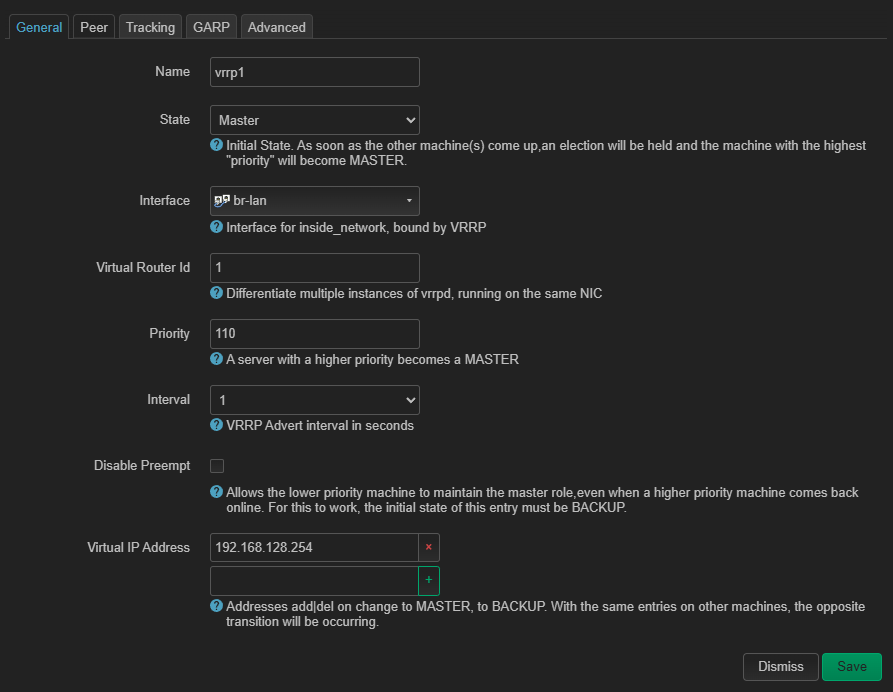The image size is (893, 692).
Task: Click the help icon under Priority field
Action: click(x=216, y=359)
